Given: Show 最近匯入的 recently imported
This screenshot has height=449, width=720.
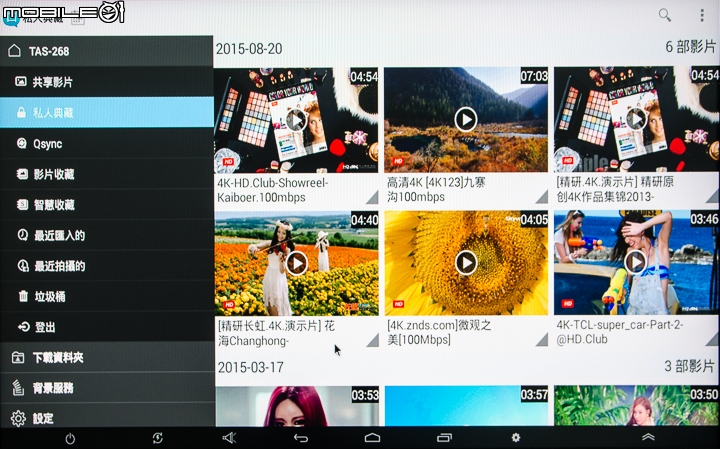Looking at the screenshot, I should pos(107,236).
